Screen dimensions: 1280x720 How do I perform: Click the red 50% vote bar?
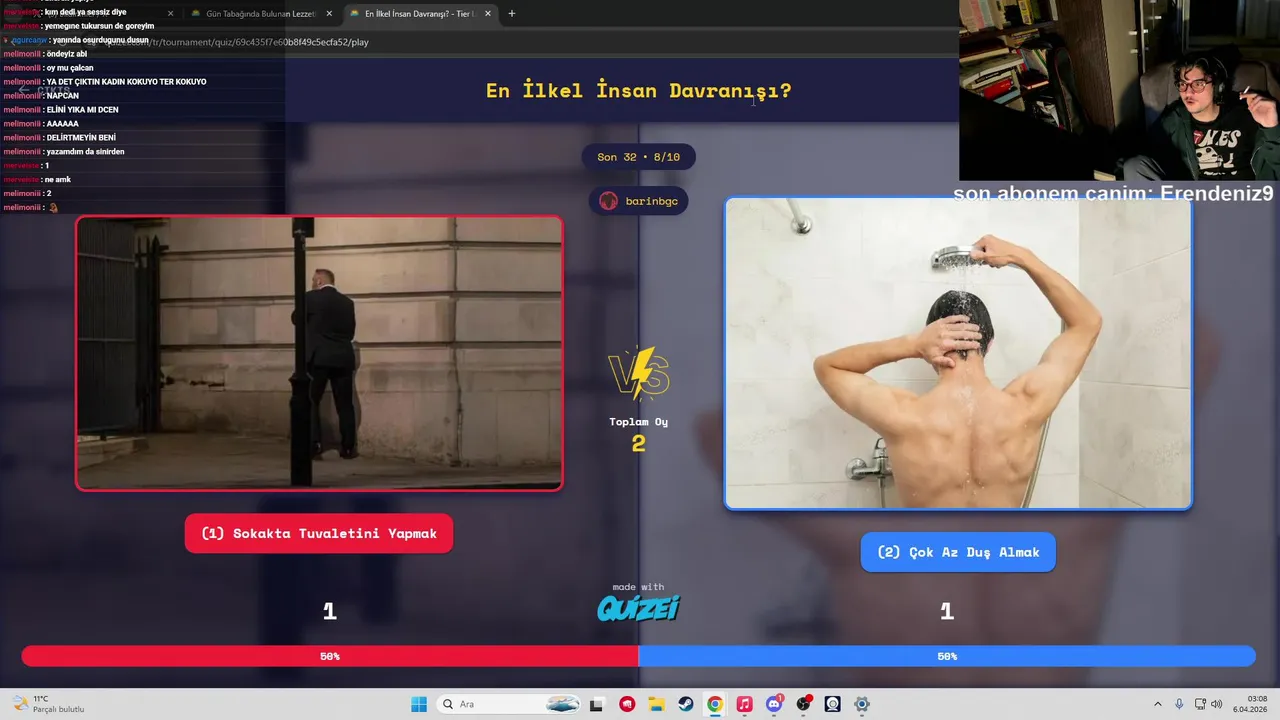330,656
